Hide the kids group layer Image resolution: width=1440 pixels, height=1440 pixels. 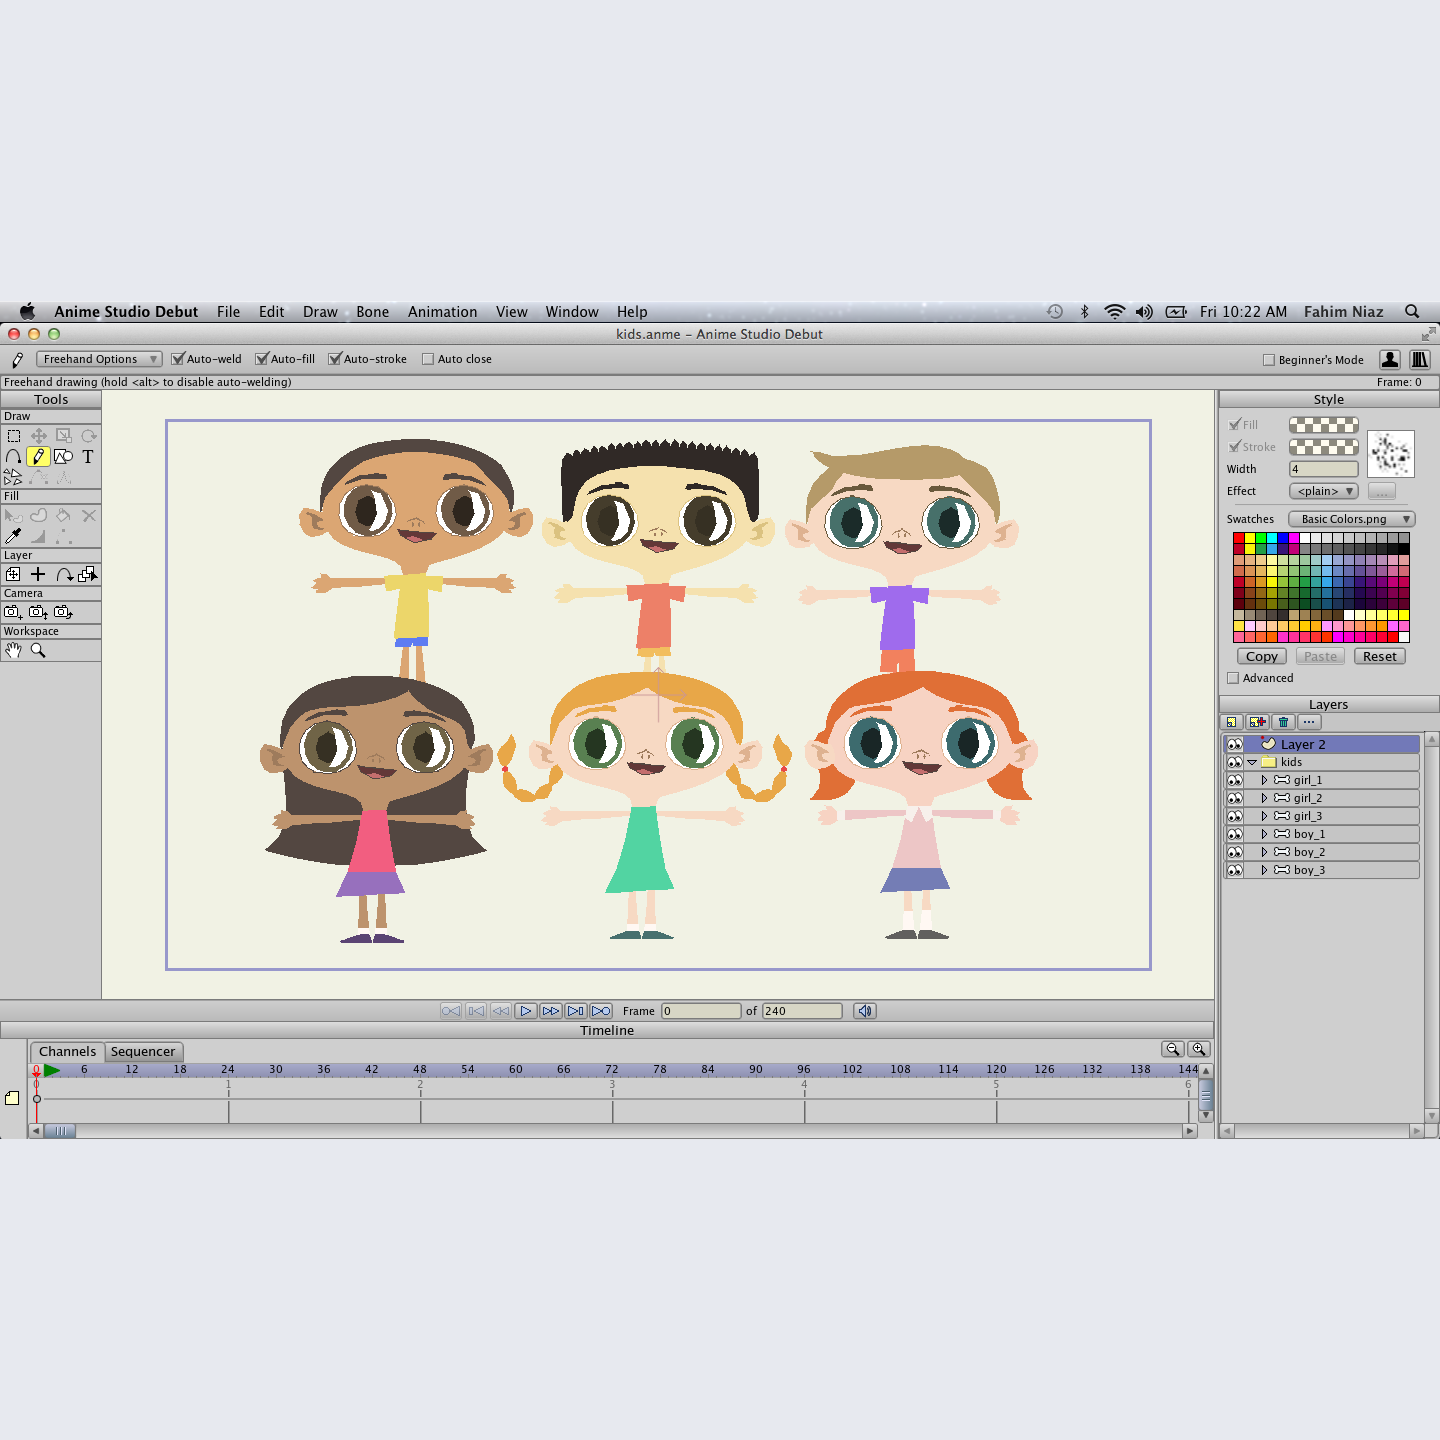click(x=1235, y=762)
